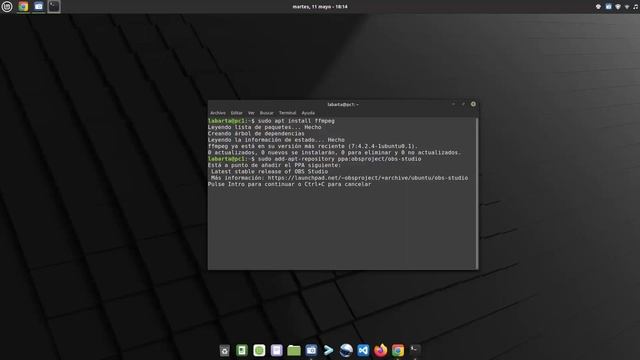Open the Linux Mint start menu

[7, 7]
